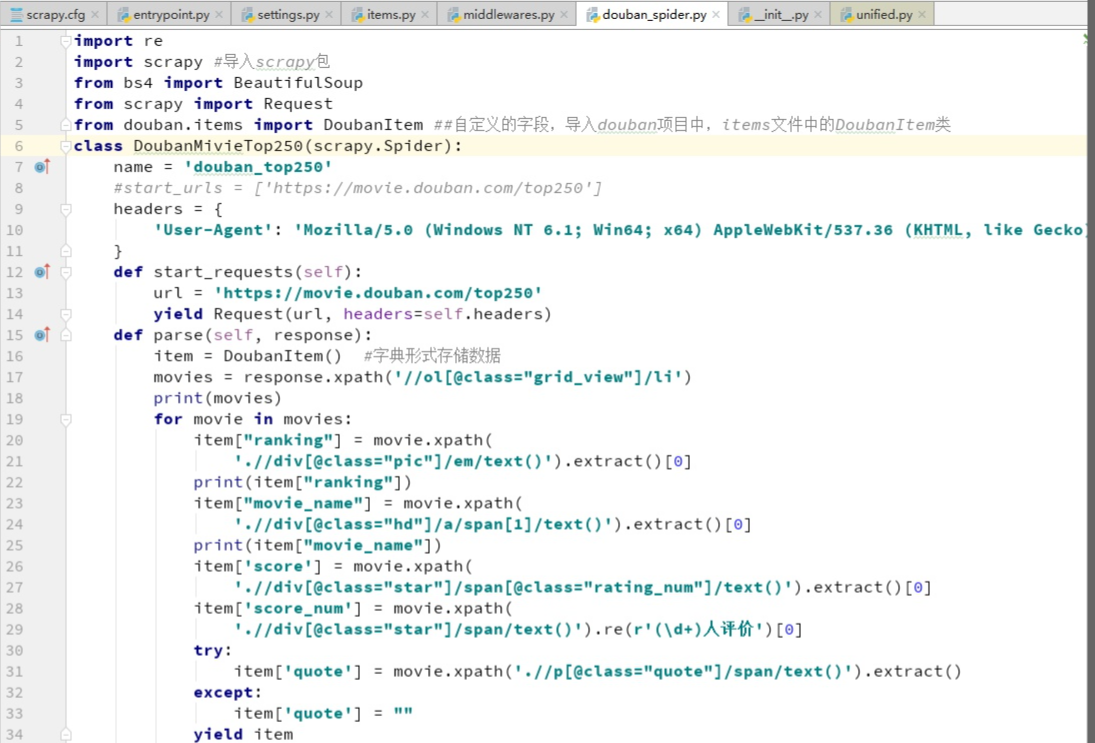Click the 'score_num' key on line 28

[x=298, y=608]
